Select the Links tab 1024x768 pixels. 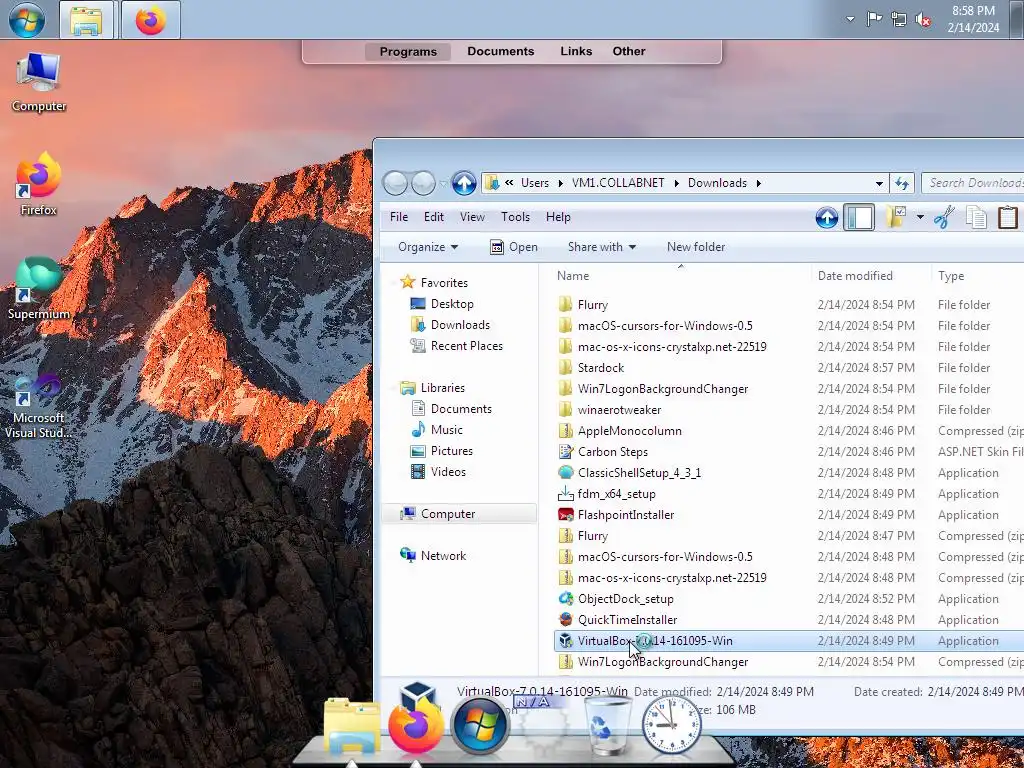point(576,51)
